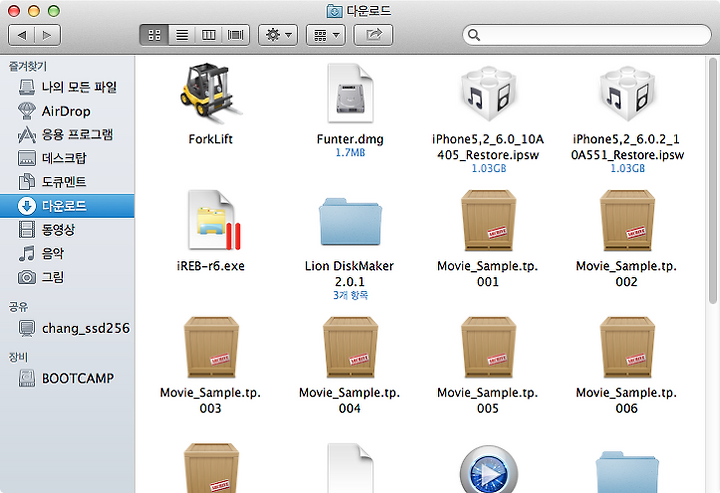
Task: Go back with the left arrow button
Action: 22,35
